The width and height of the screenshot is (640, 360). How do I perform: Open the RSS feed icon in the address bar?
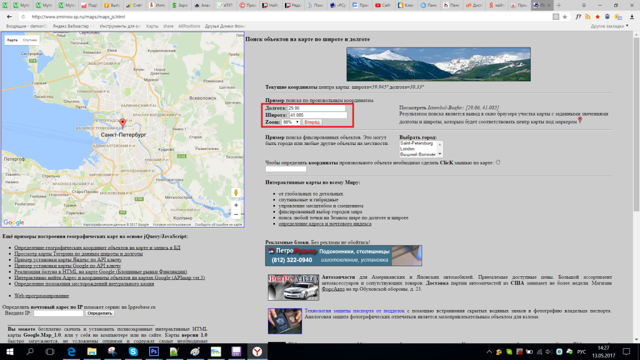pyautogui.click(x=588, y=17)
